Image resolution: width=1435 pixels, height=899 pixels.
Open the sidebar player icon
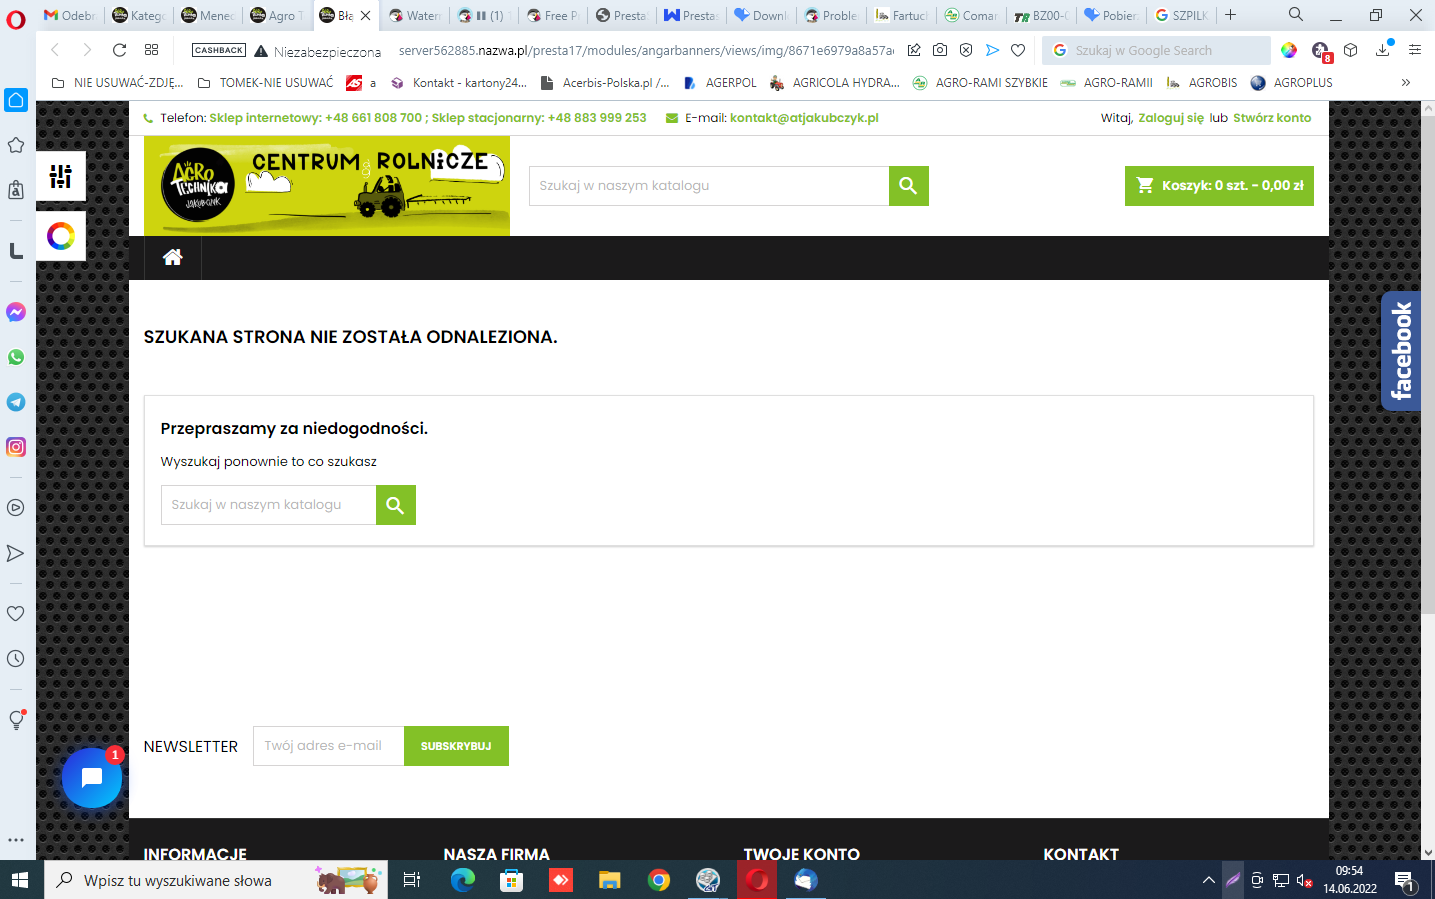[x=16, y=507]
